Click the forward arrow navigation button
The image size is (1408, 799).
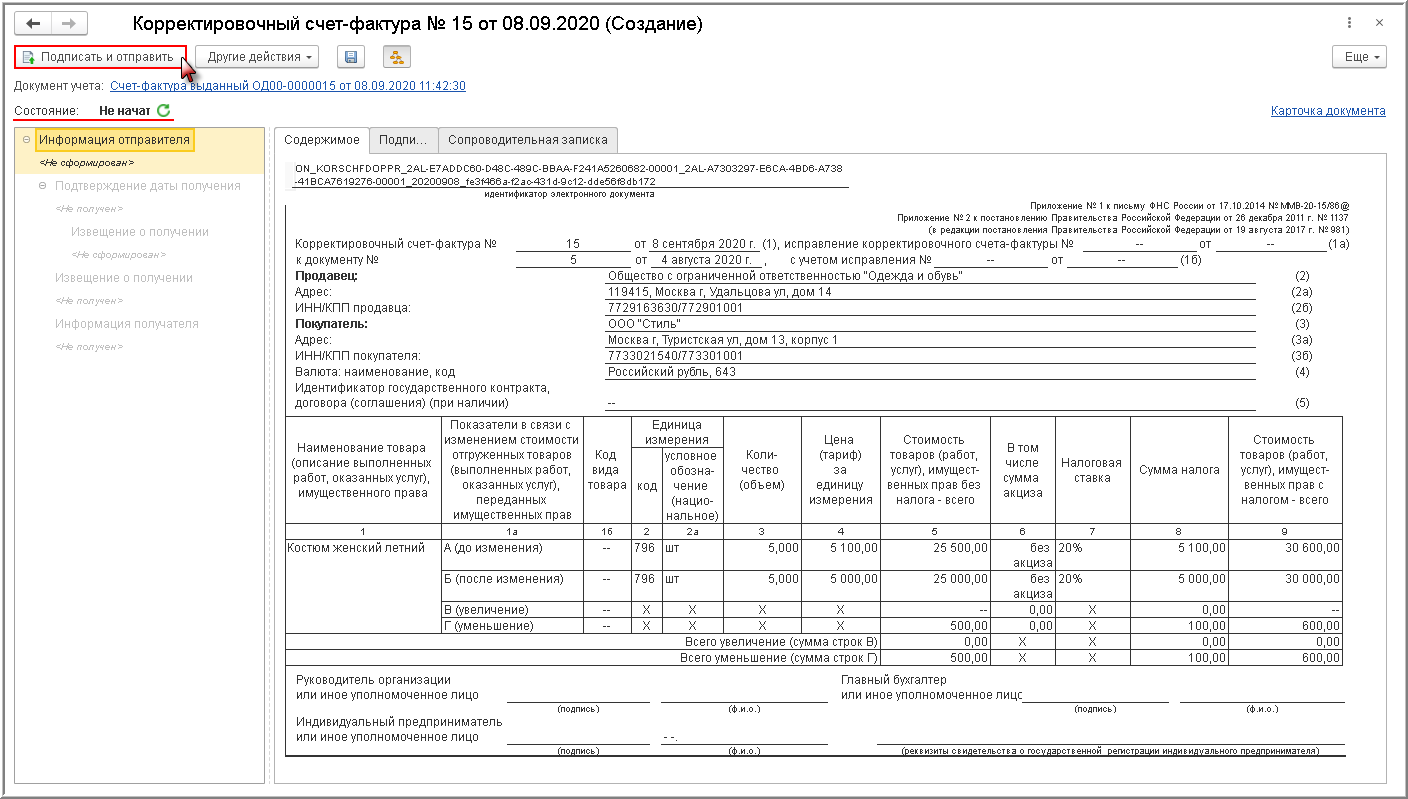point(69,23)
